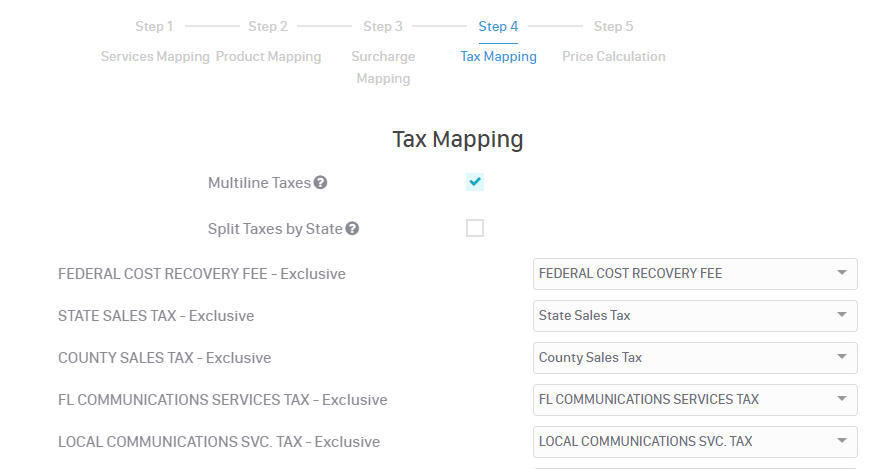The image size is (872, 469).
Task: Uncheck the Multiline Taxes checkbox
Action: pos(475,182)
